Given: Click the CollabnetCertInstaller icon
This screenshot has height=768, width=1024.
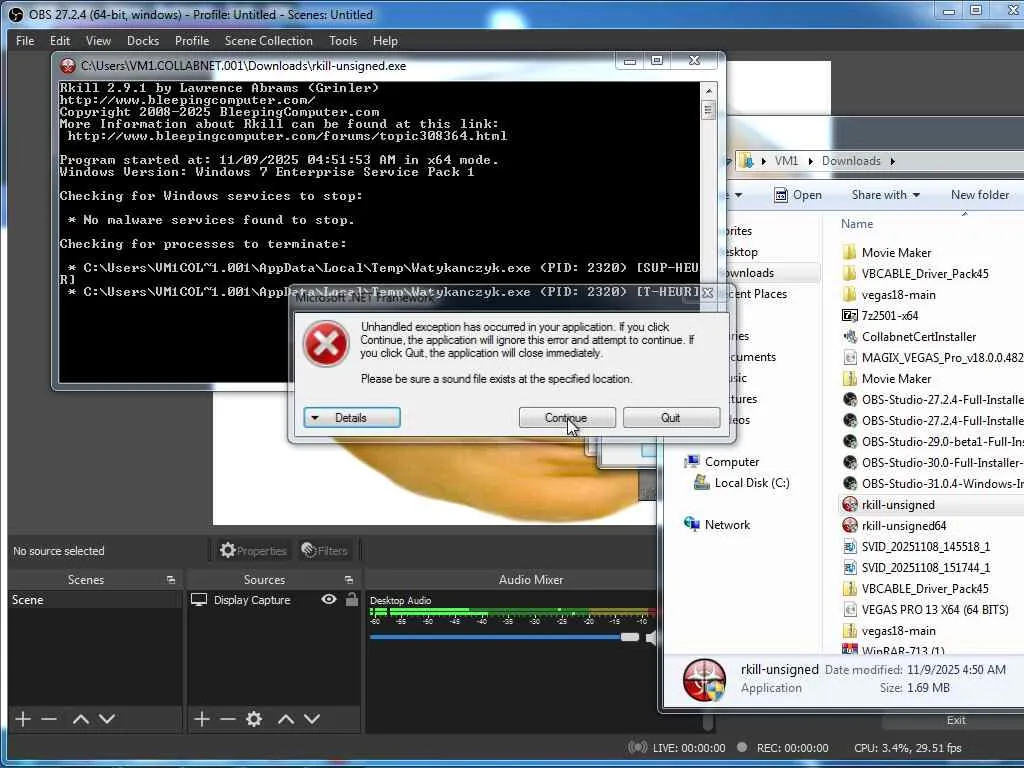Looking at the screenshot, I should tap(850, 336).
